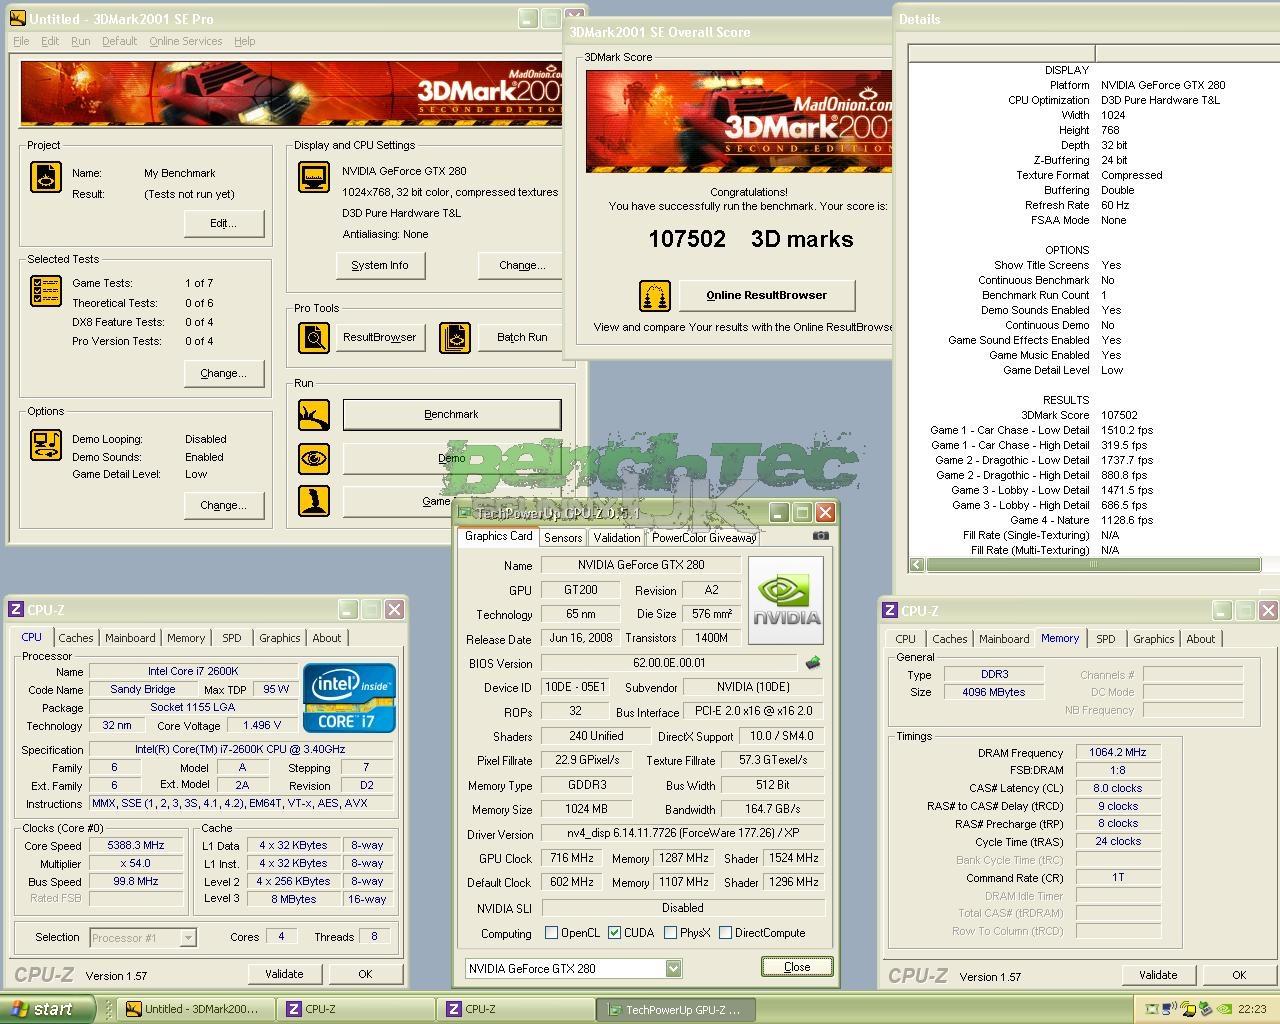Viewport: 1280px width, 1024px height.
Task: Click the Core Speed value in CPU-Z
Action: (135, 845)
